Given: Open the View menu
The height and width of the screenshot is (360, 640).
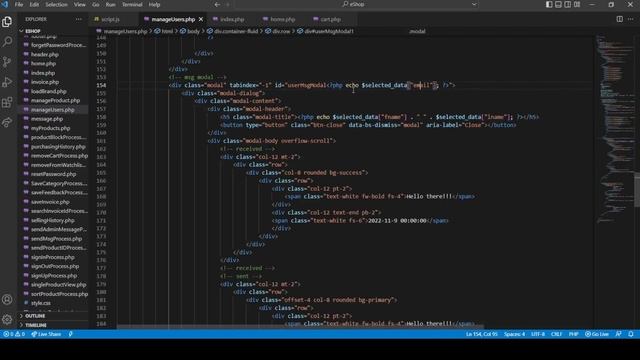Looking at the screenshot, I should pos(80,4).
